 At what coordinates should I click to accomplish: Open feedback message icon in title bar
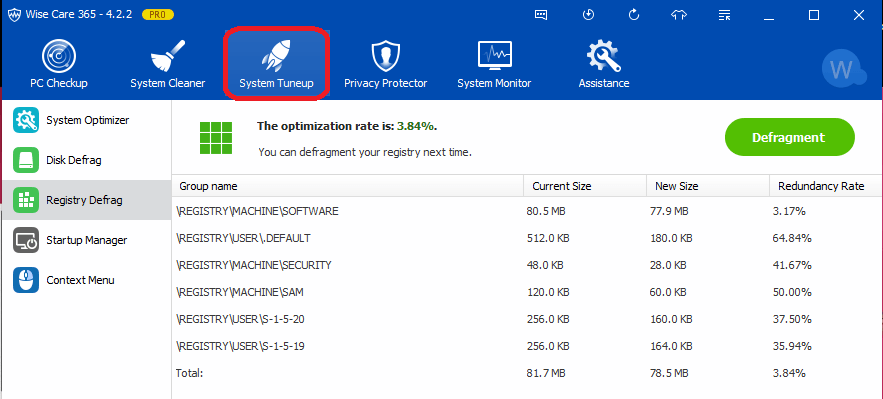pyautogui.click(x=541, y=15)
